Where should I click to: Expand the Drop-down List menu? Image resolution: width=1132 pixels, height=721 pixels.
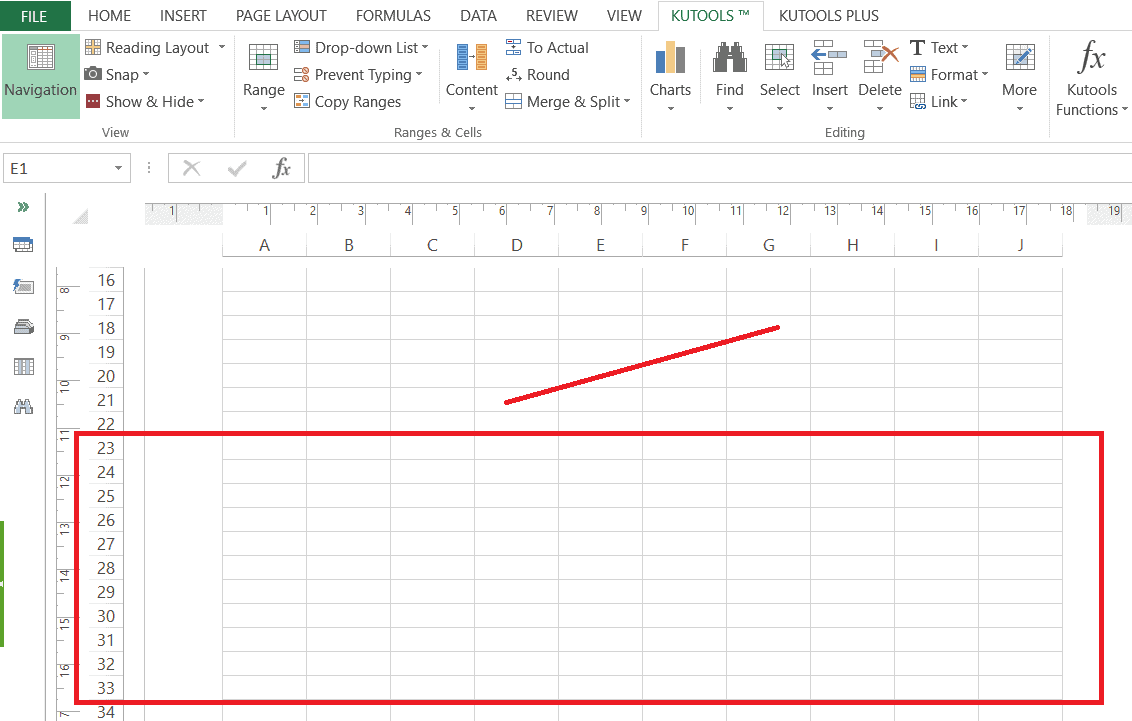362,46
